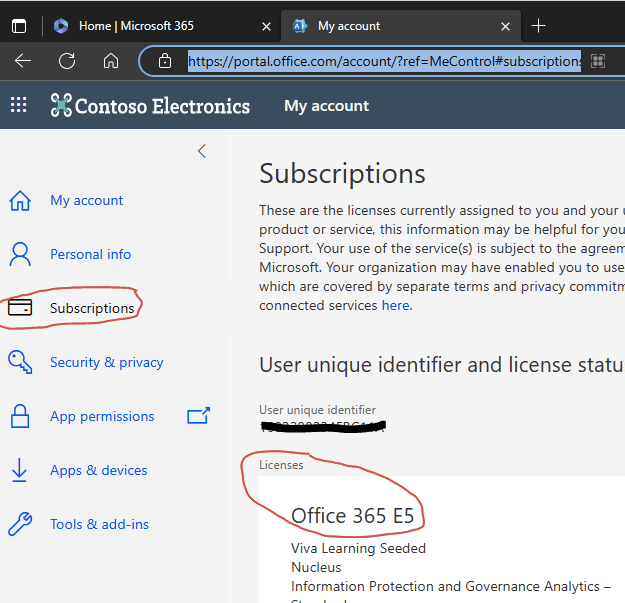Click the Tools & add-ins wrench icon
This screenshot has height=603, width=625.
[20, 524]
